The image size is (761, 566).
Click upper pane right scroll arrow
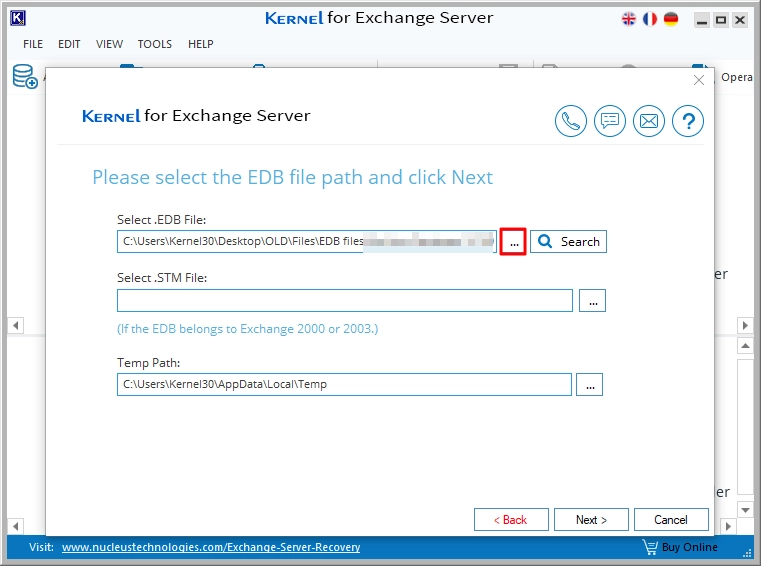point(745,325)
